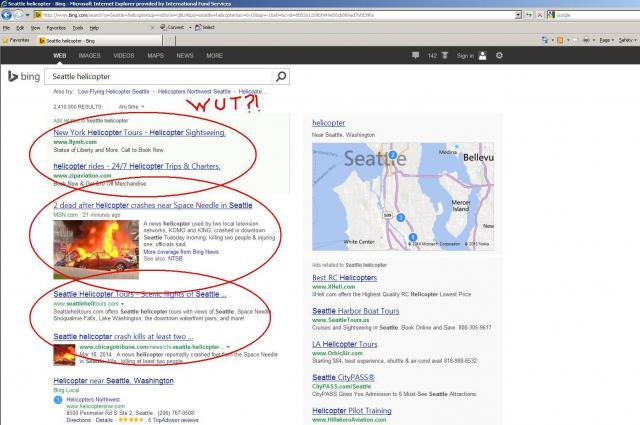
Task: Click the browser Forward arrow button
Action: (18, 15)
